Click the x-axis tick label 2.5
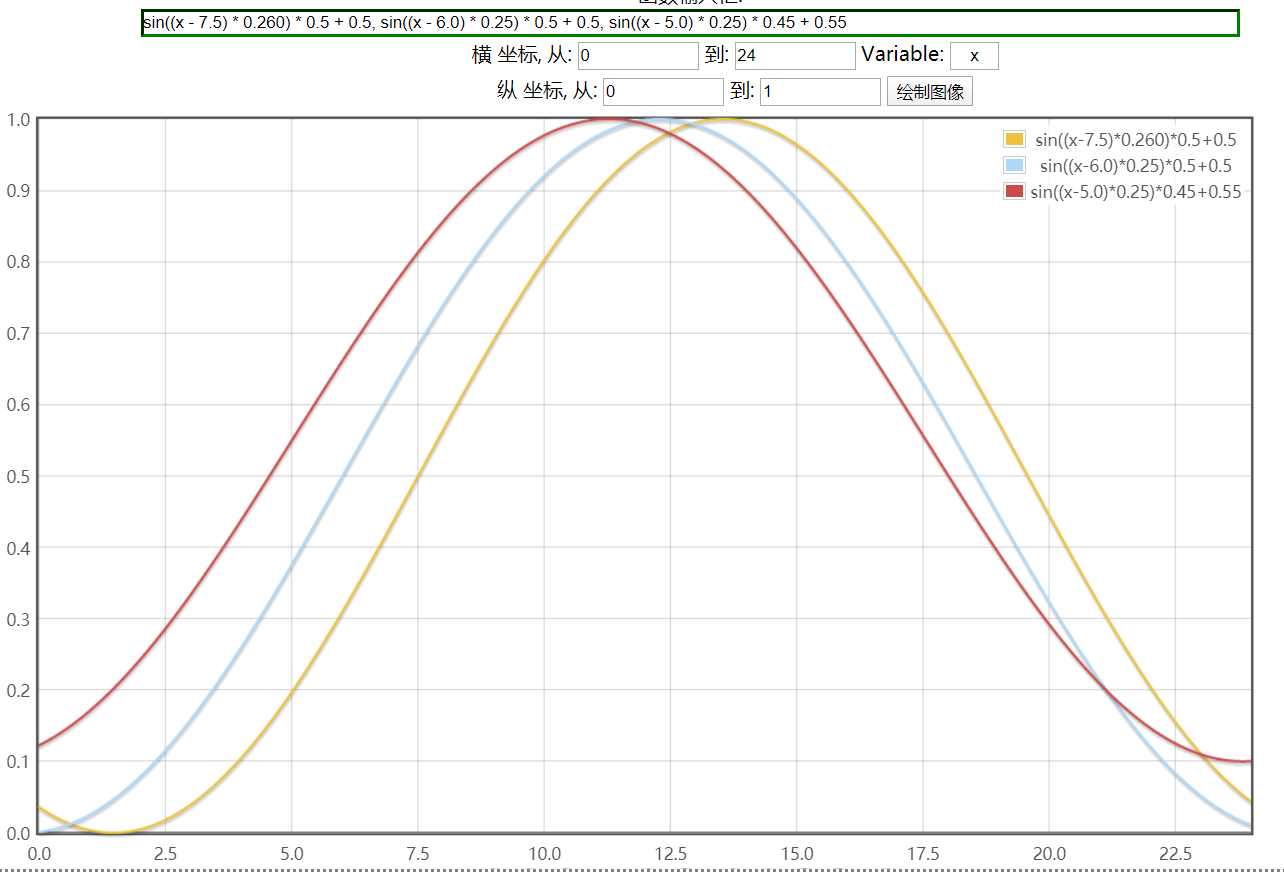The height and width of the screenshot is (875, 1284). coord(165,854)
